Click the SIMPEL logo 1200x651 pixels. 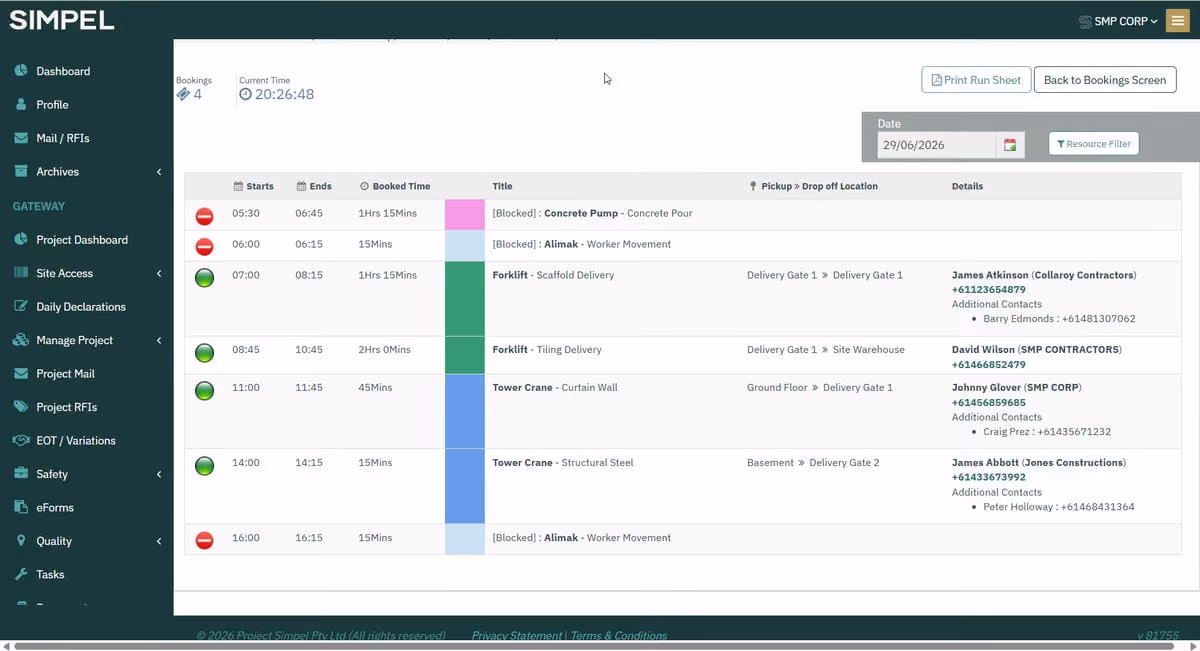(62, 20)
